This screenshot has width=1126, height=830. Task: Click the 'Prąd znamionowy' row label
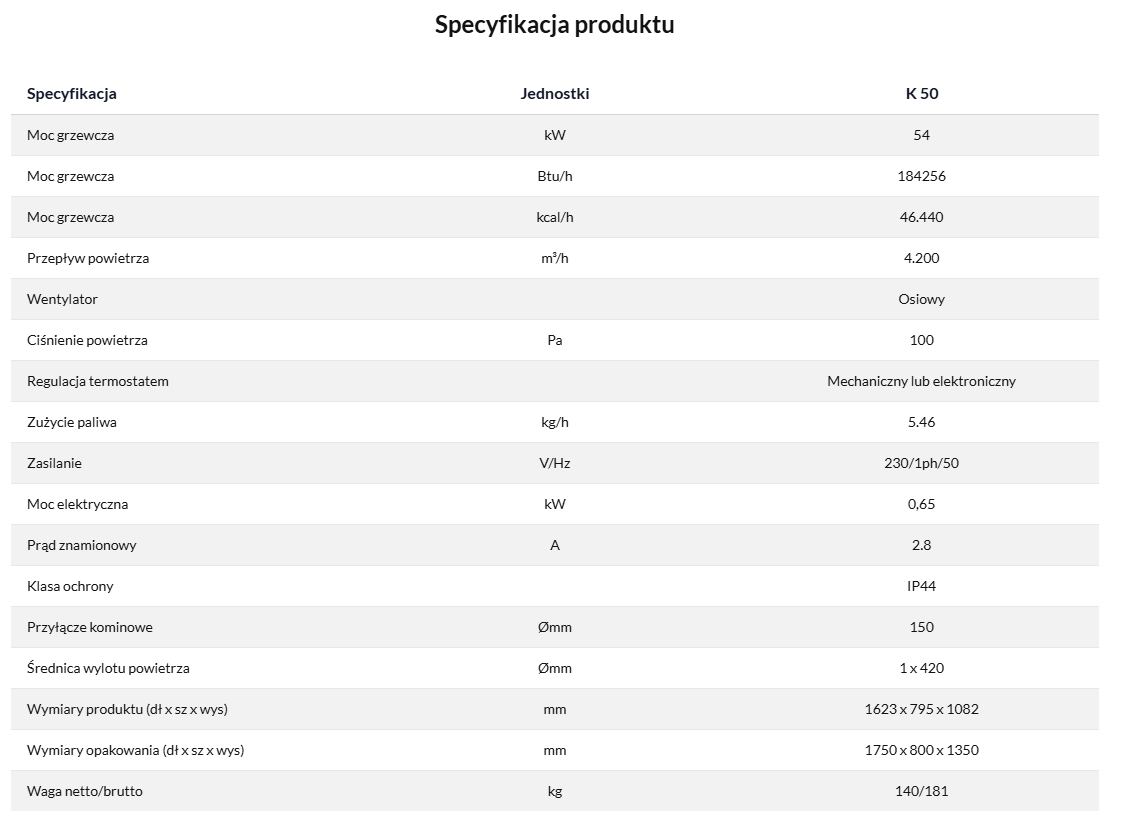[82, 545]
